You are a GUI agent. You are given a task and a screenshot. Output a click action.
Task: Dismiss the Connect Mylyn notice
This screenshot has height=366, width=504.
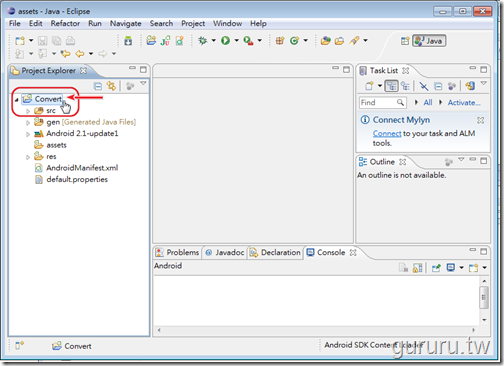(x=480, y=120)
